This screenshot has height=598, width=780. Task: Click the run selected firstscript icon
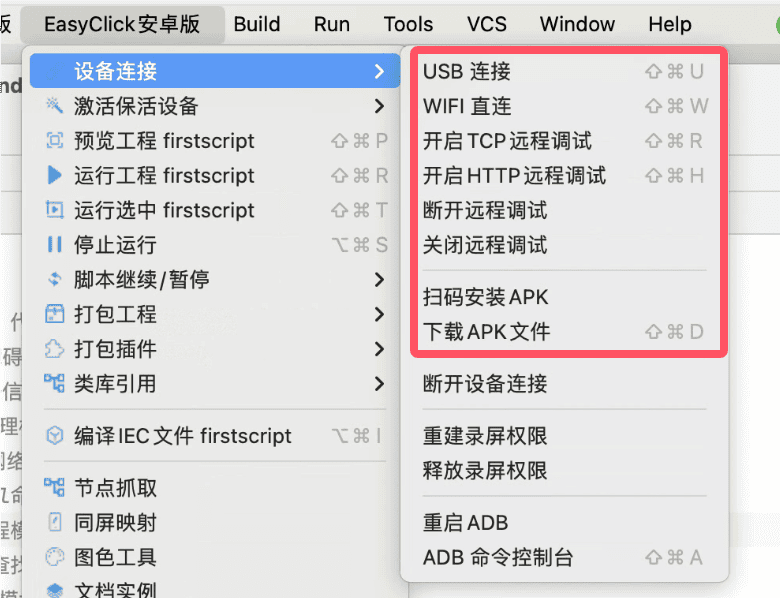(54, 210)
